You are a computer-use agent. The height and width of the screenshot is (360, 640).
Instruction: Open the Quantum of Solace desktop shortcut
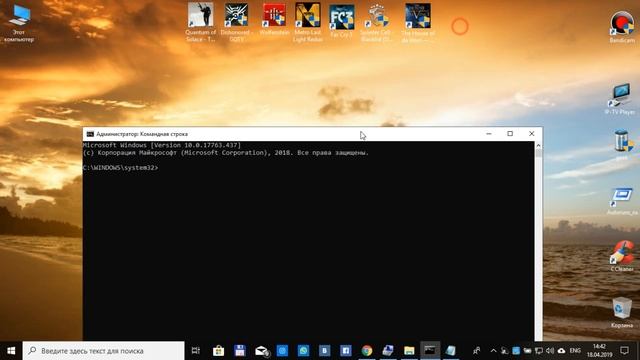(x=200, y=22)
